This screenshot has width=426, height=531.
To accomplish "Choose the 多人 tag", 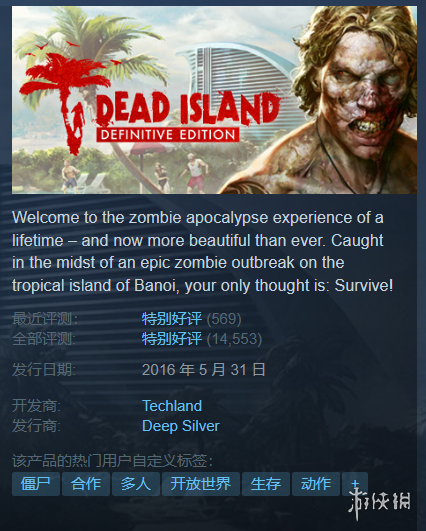I will click(136, 484).
